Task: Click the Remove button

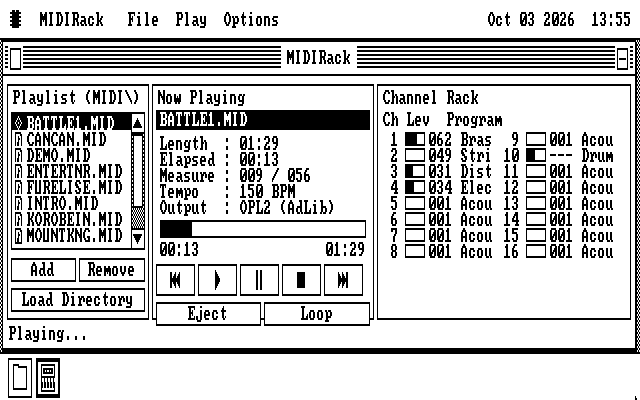Action: click(112, 270)
